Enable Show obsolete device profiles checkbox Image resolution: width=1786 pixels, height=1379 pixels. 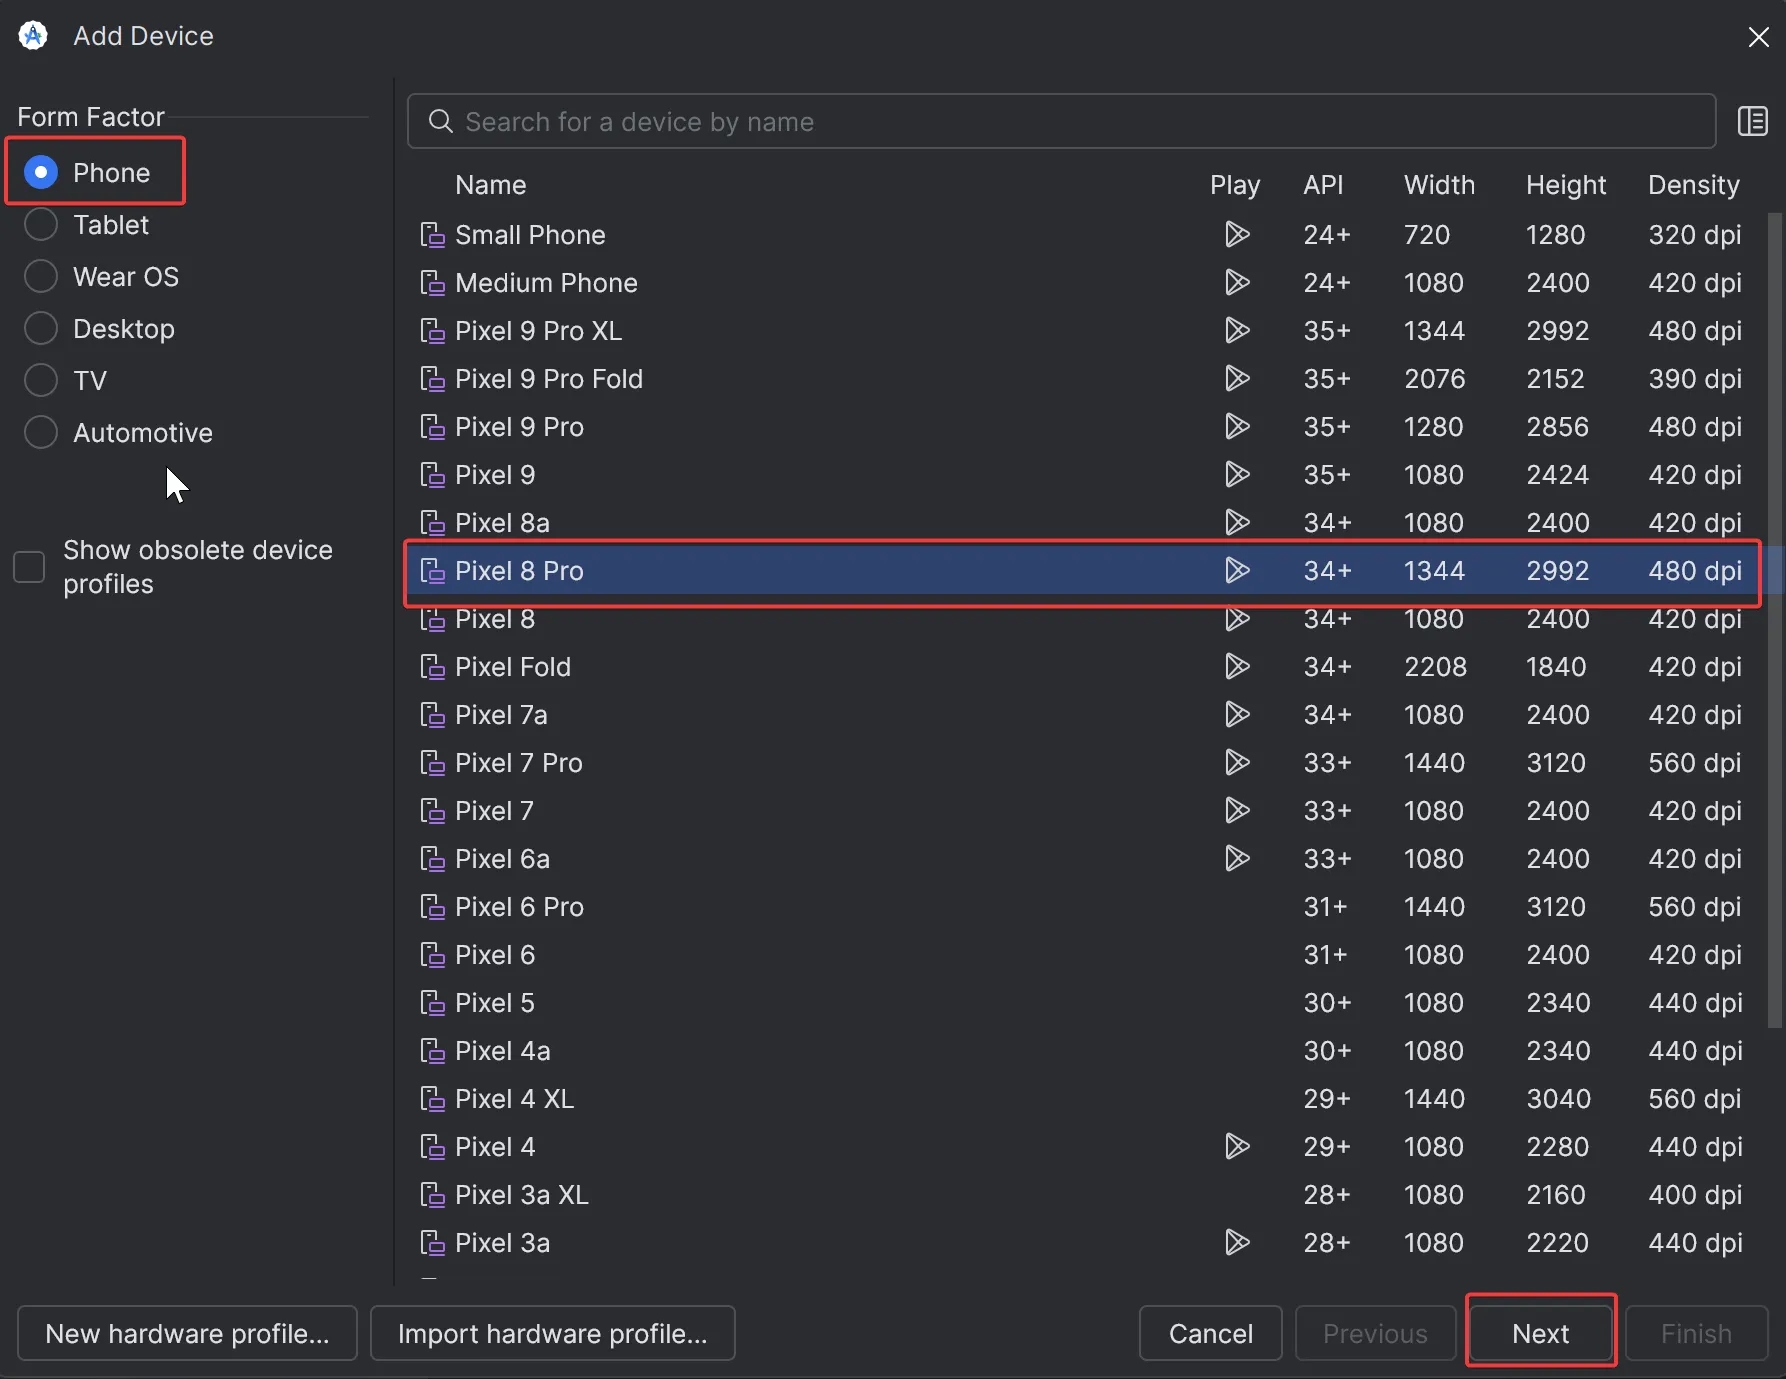pyautogui.click(x=29, y=567)
